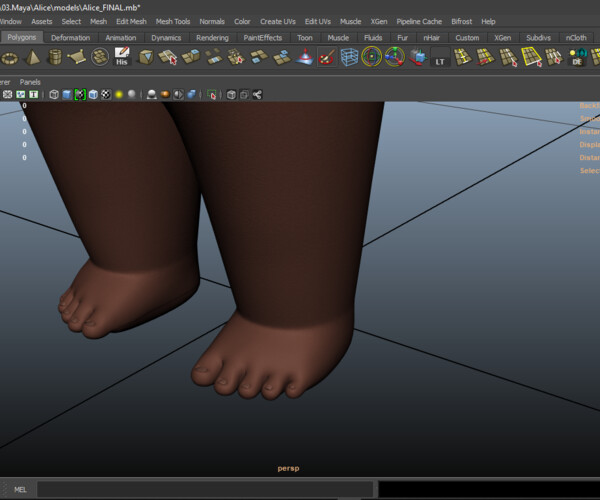Select the Append to Polygon shelf icon
Screen dimensions: 600x500
point(236,57)
